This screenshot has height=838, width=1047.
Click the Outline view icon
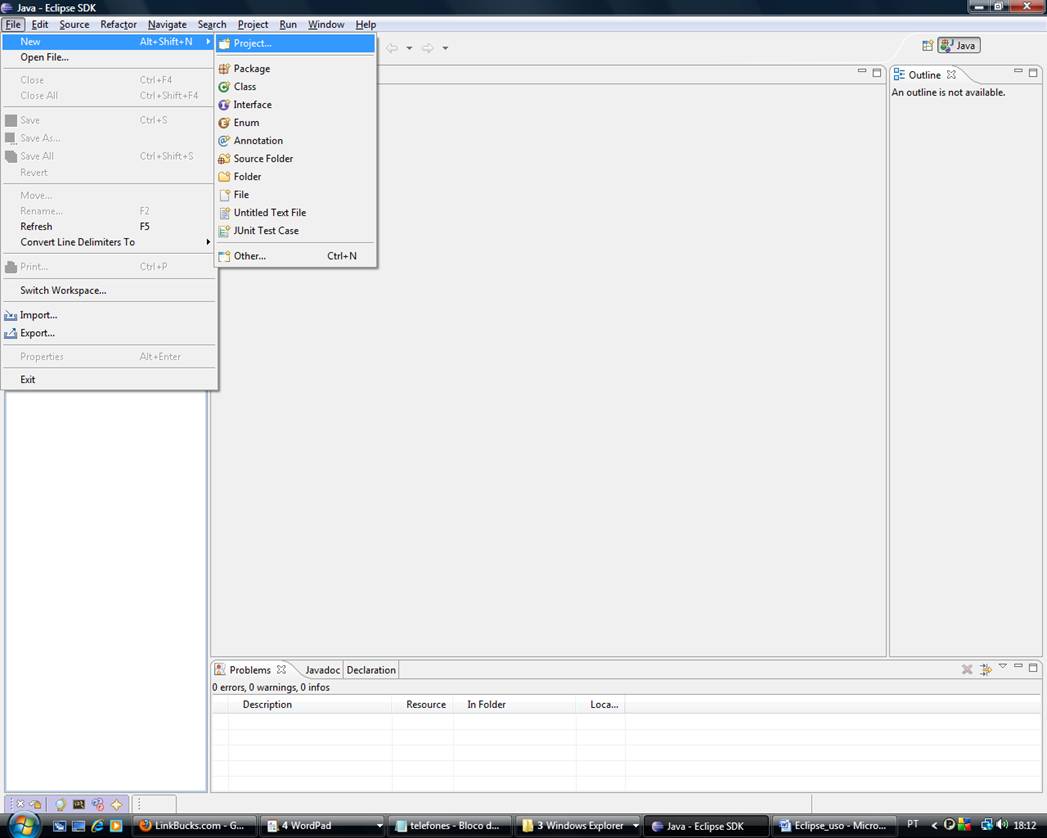pos(899,75)
